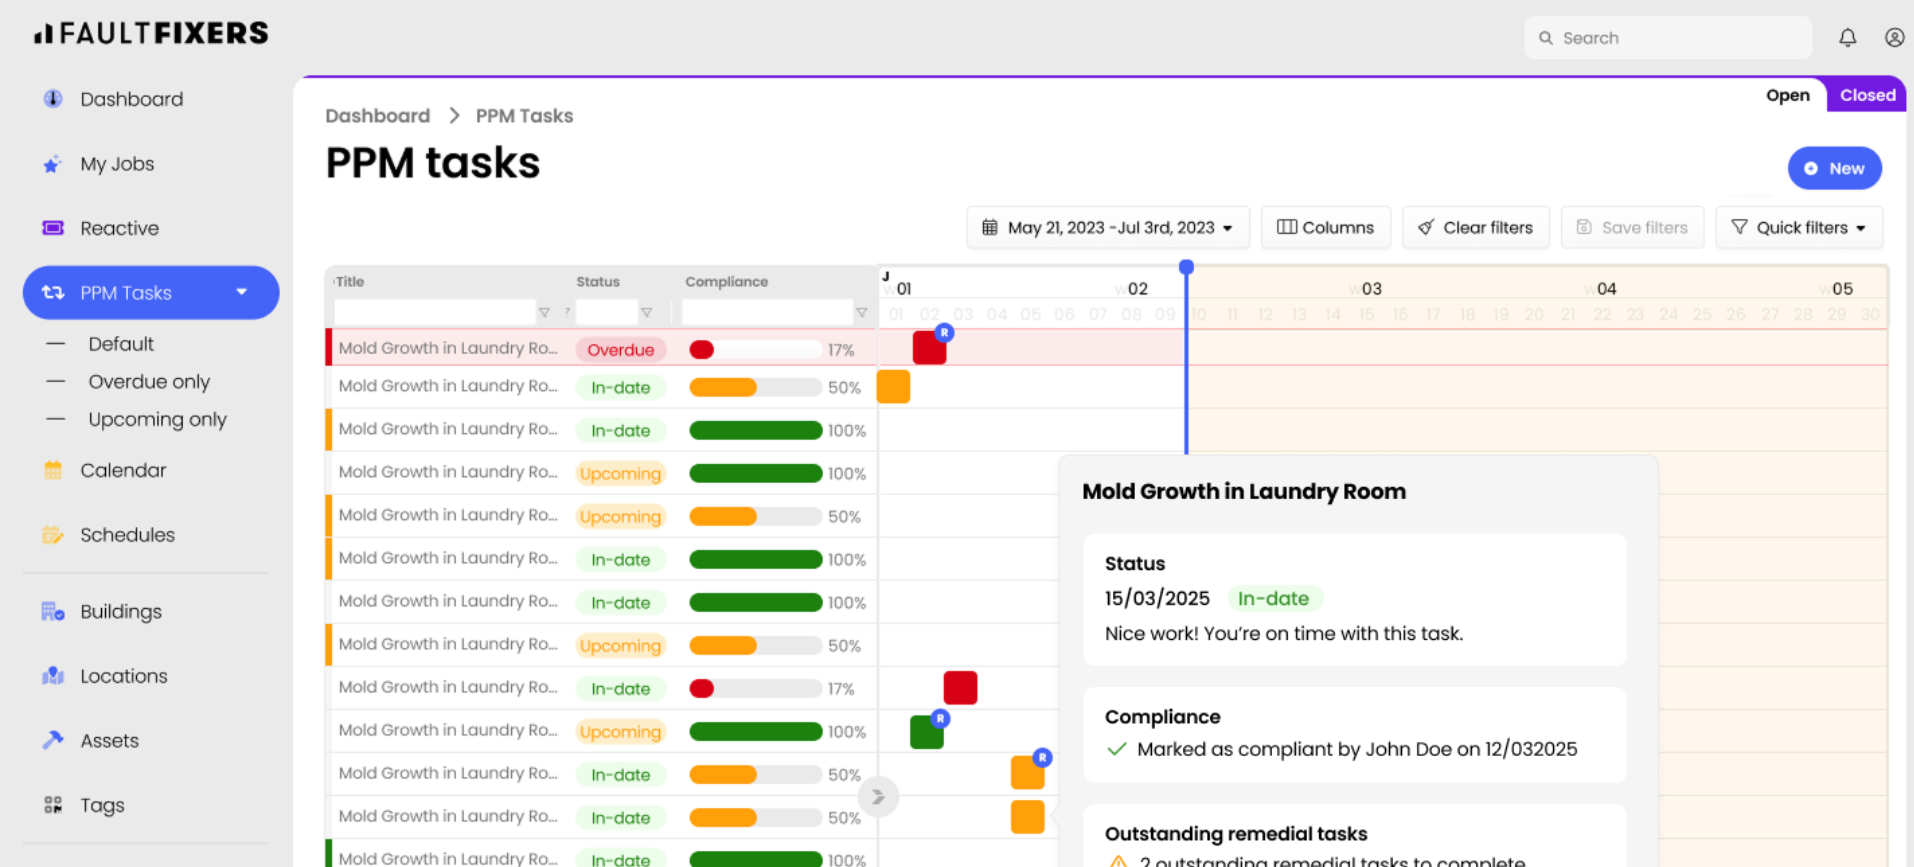The height and width of the screenshot is (867, 1914).
Task: Open the Quick filters dropdown
Action: pyautogui.click(x=1799, y=228)
